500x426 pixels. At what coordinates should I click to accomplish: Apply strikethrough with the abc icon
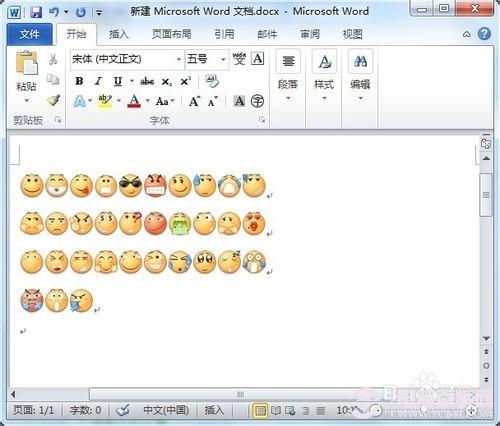pyautogui.click(x=147, y=81)
